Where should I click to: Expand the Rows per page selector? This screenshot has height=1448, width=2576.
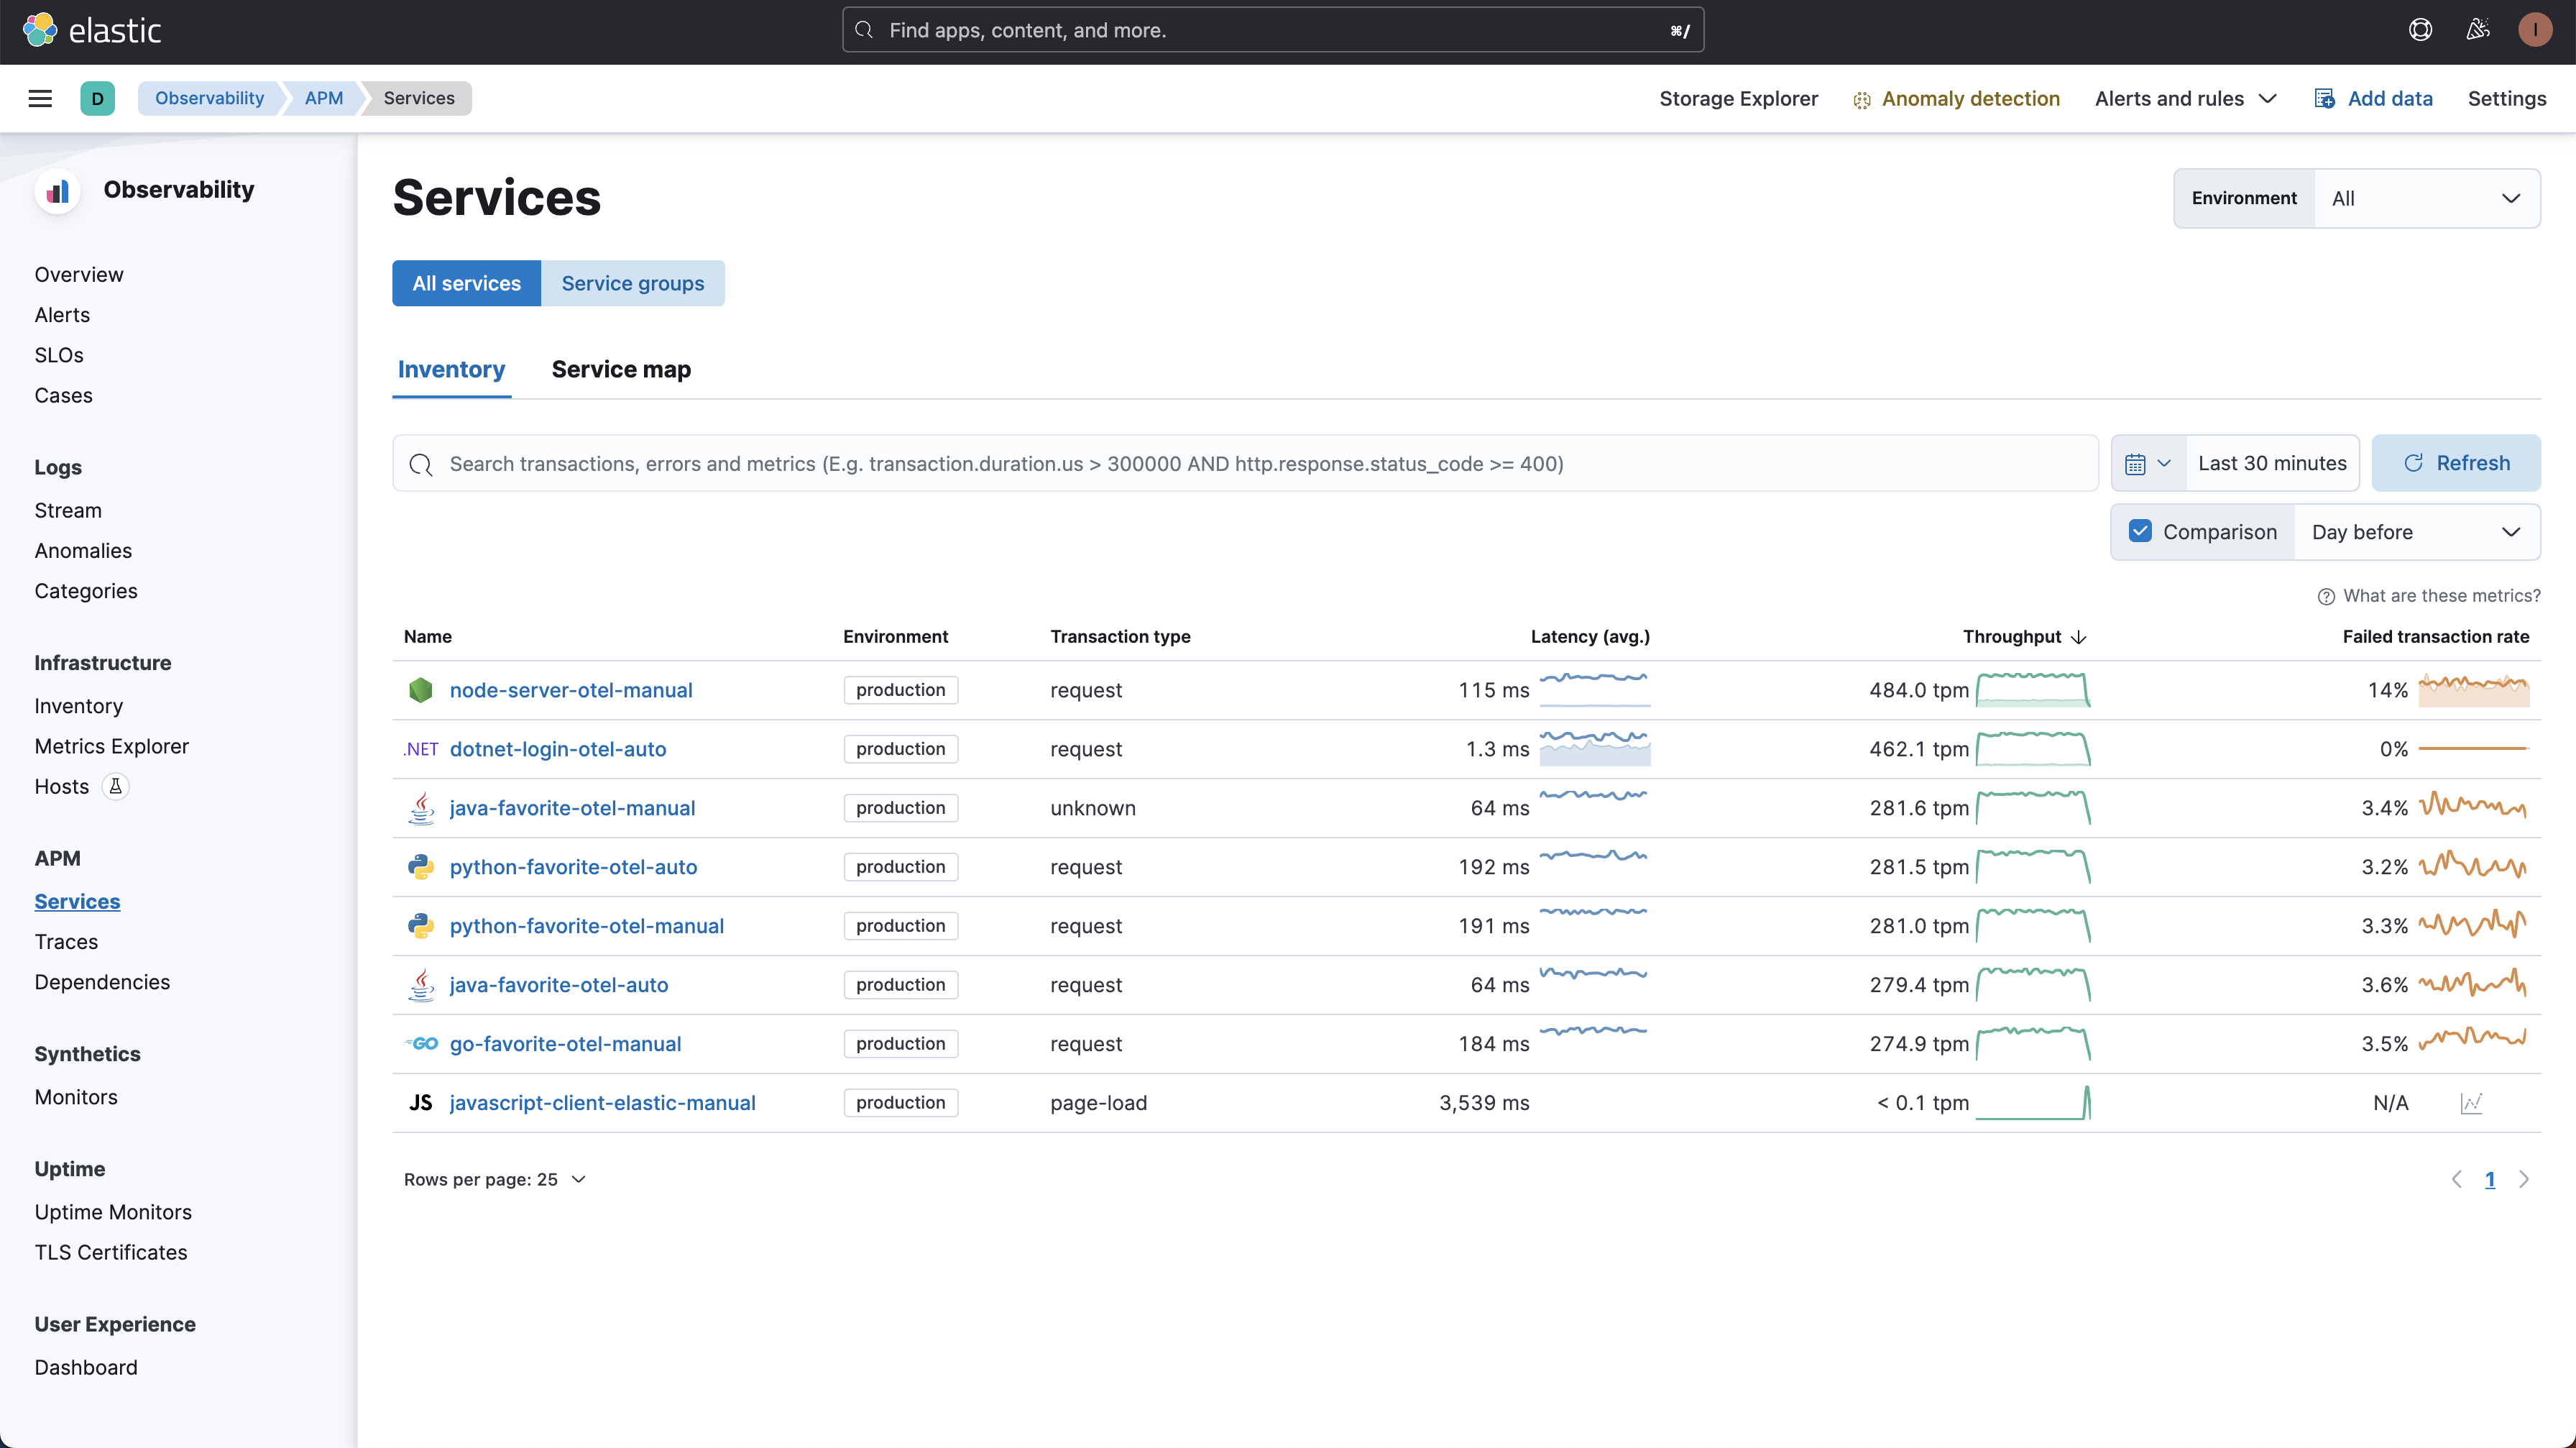pos(495,1179)
